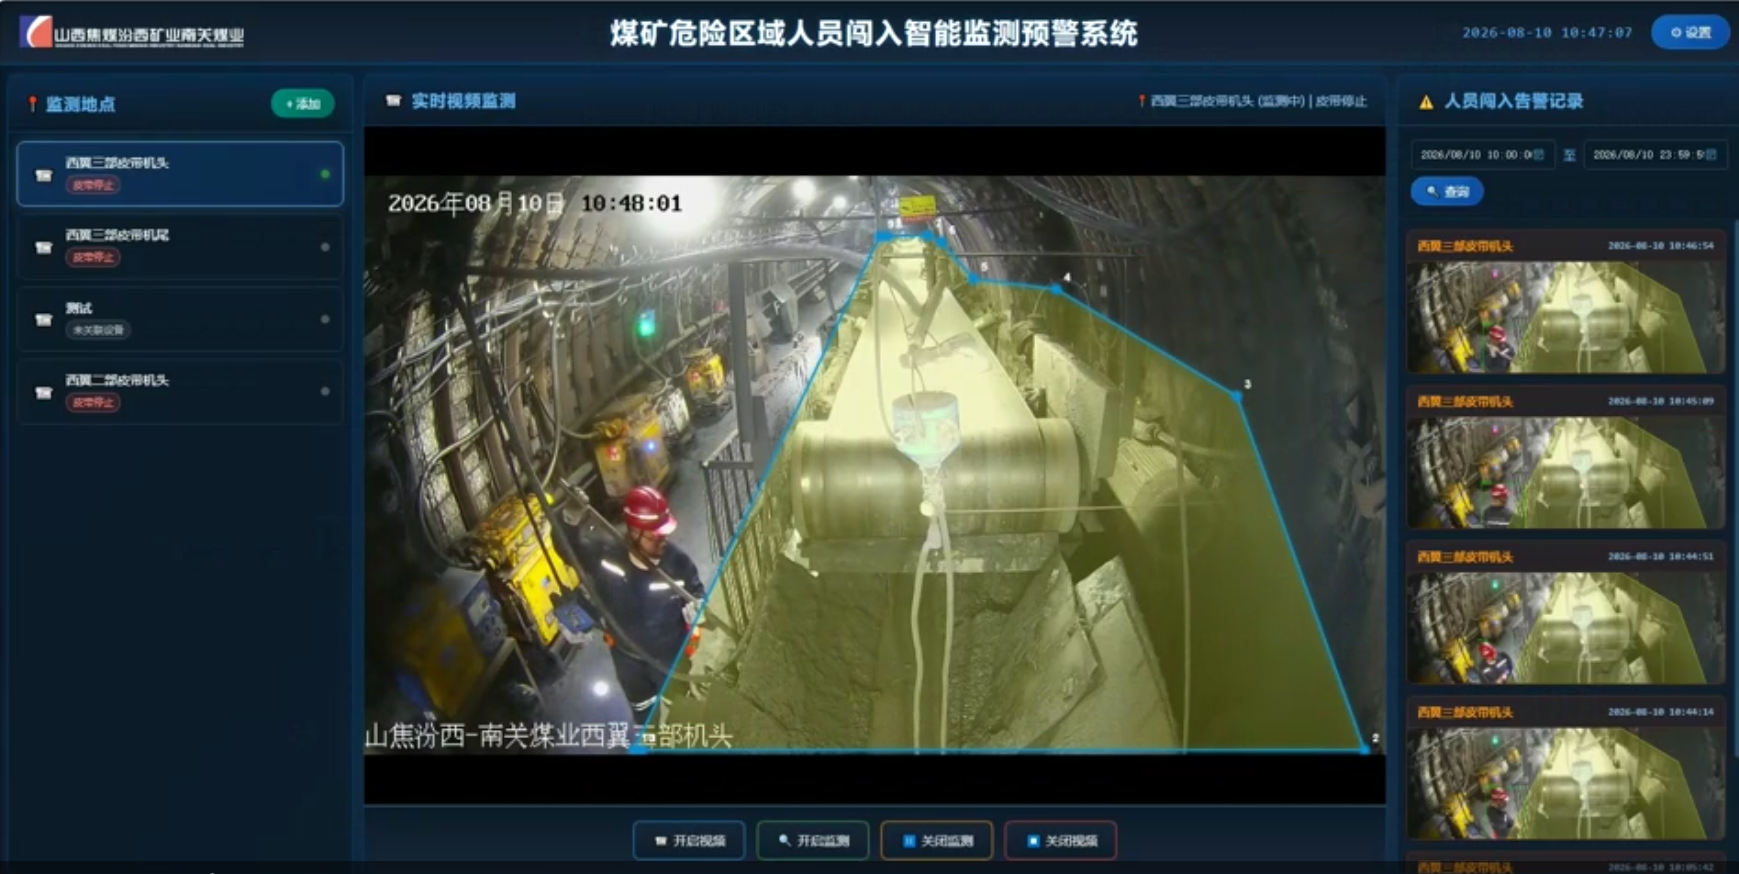Click the grey status dot of 西翼二部皮带机头
1739x874 pixels.
coord(325,392)
